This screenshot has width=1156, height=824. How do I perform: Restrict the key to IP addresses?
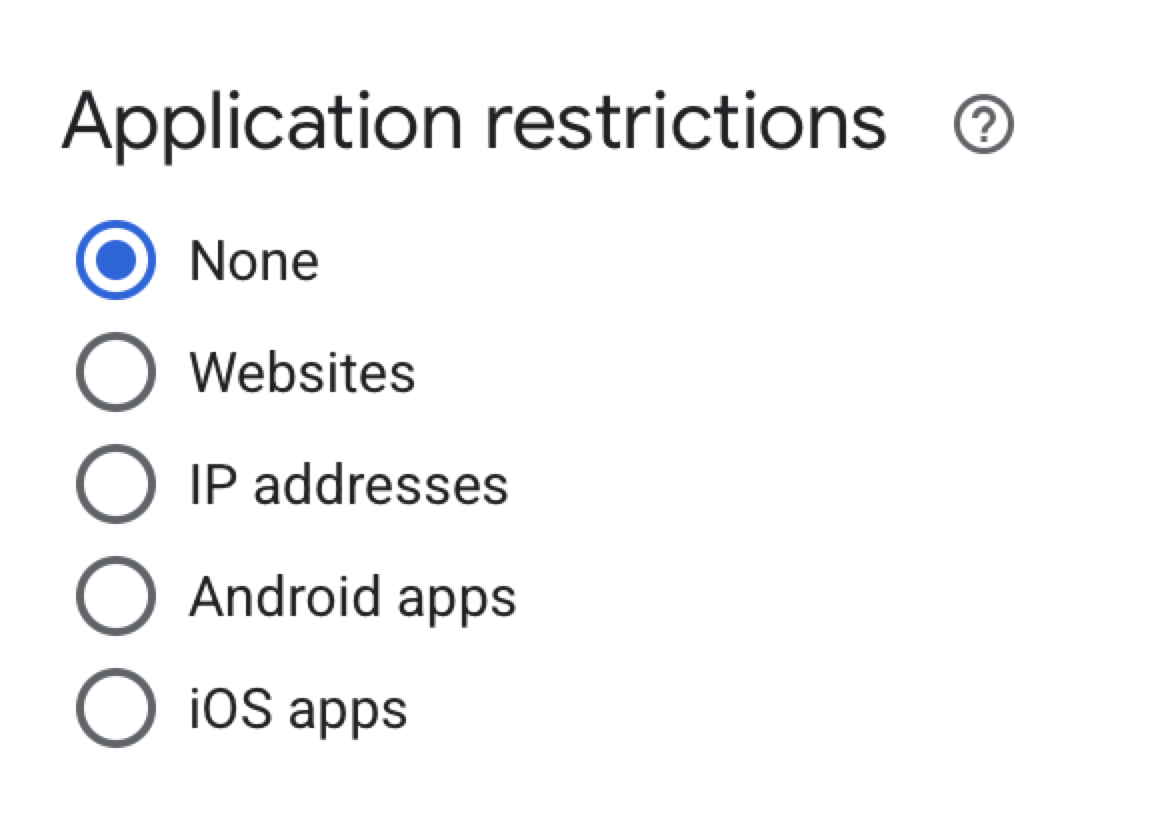(116, 485)
